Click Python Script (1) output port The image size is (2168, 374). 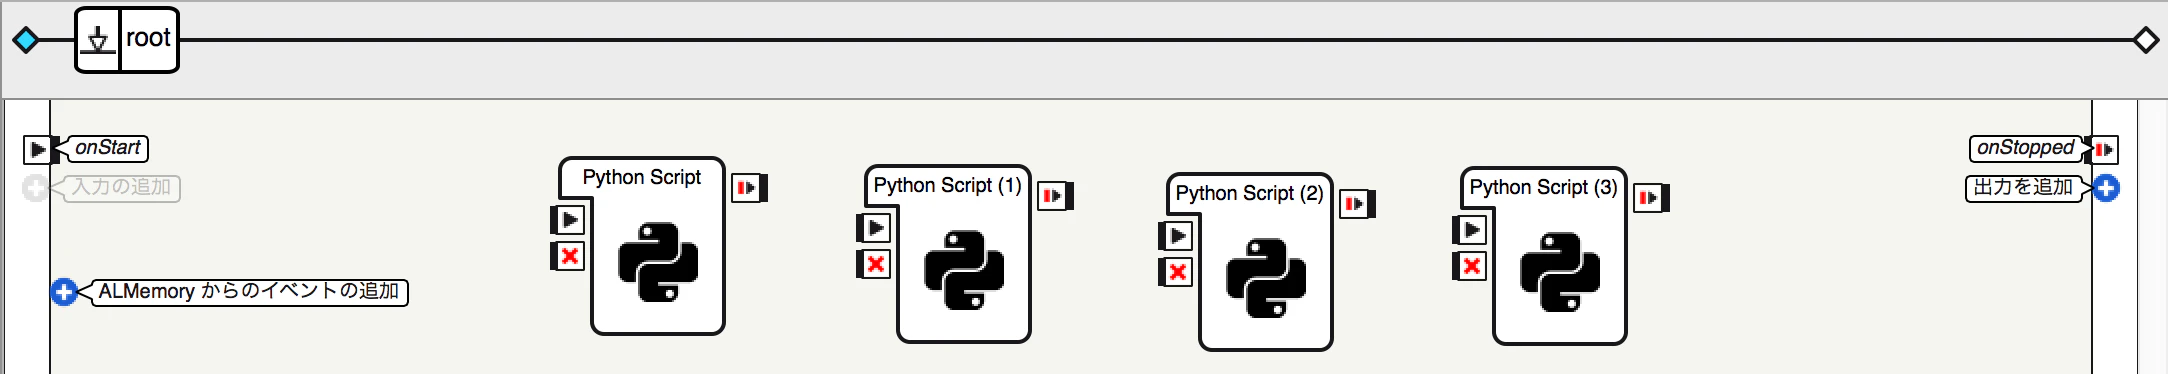(1055, 196)
